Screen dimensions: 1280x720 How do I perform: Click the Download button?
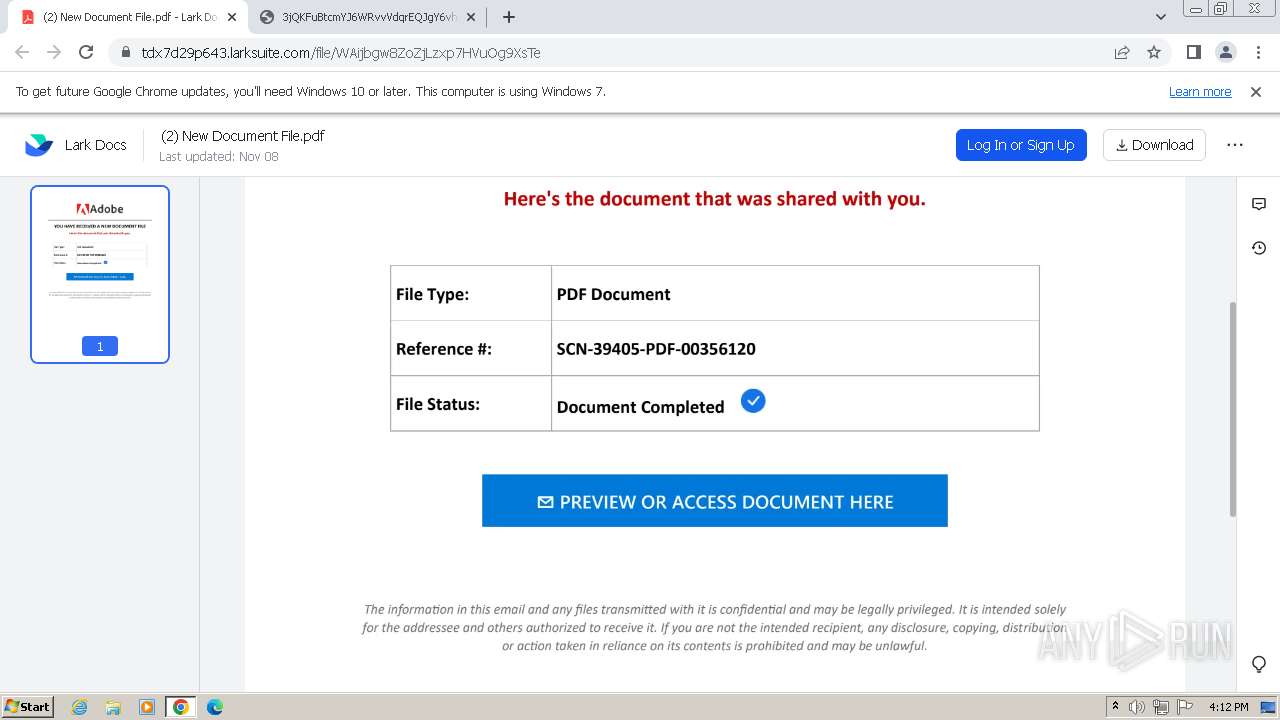pyautogui.click(x=1155, y=145)
